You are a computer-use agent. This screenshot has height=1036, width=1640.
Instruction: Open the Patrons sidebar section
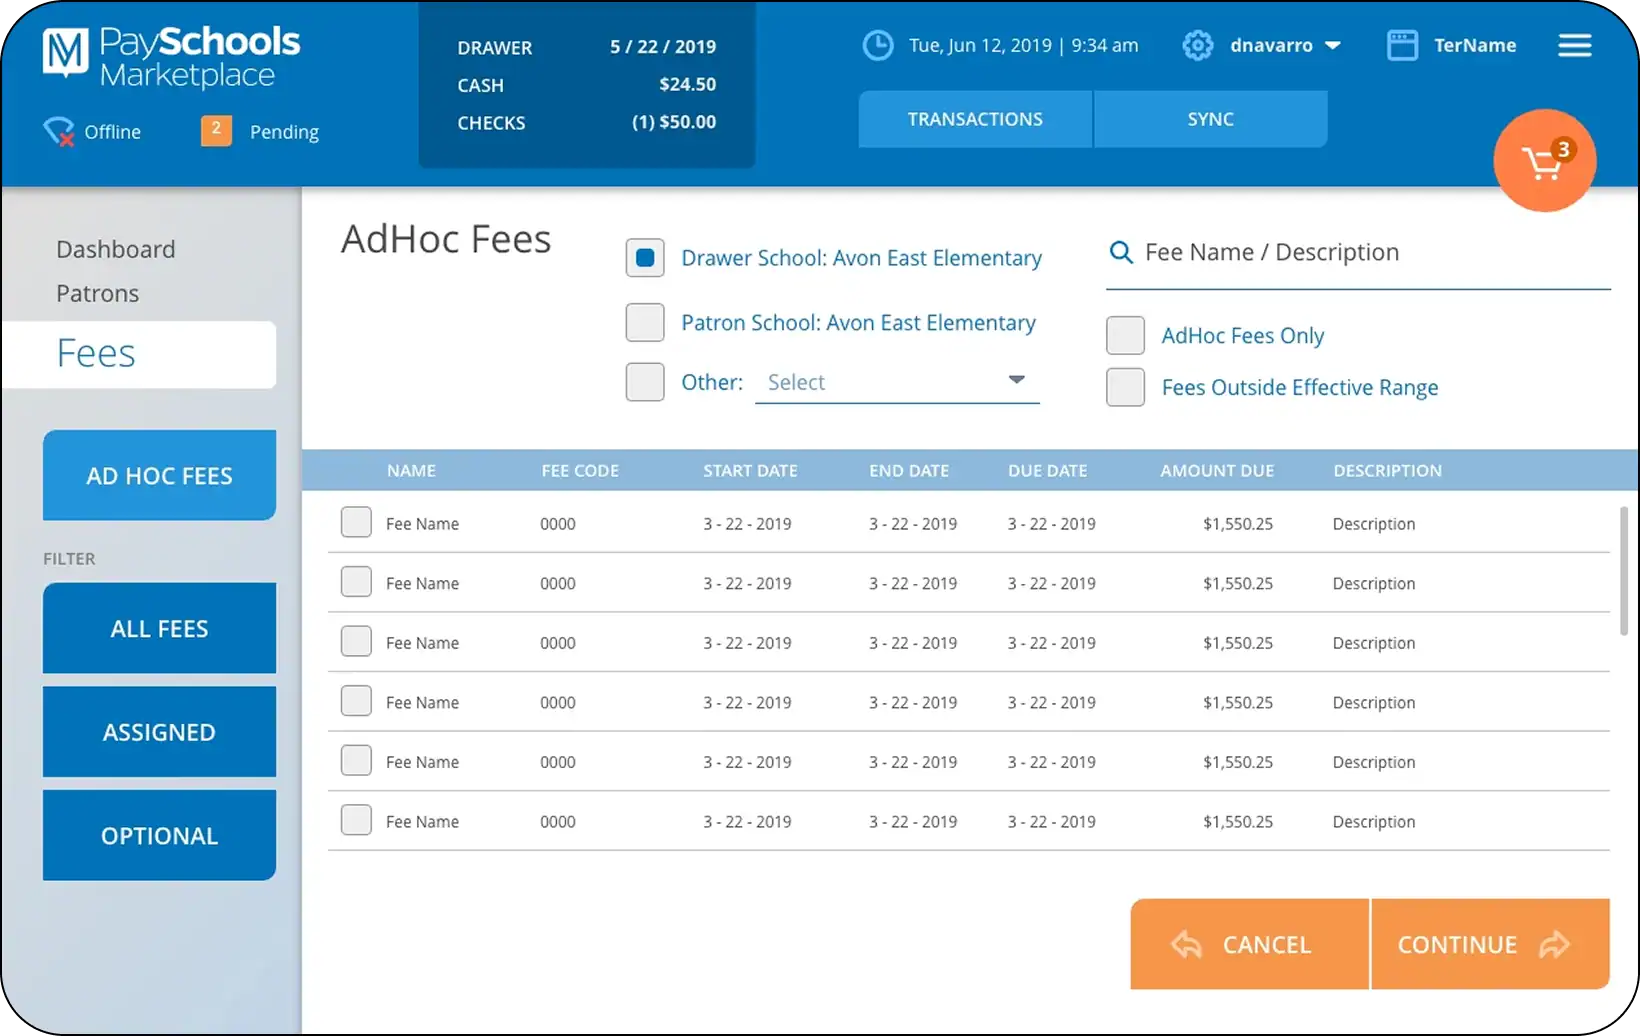pyautogui.click(x=98, y=293)
